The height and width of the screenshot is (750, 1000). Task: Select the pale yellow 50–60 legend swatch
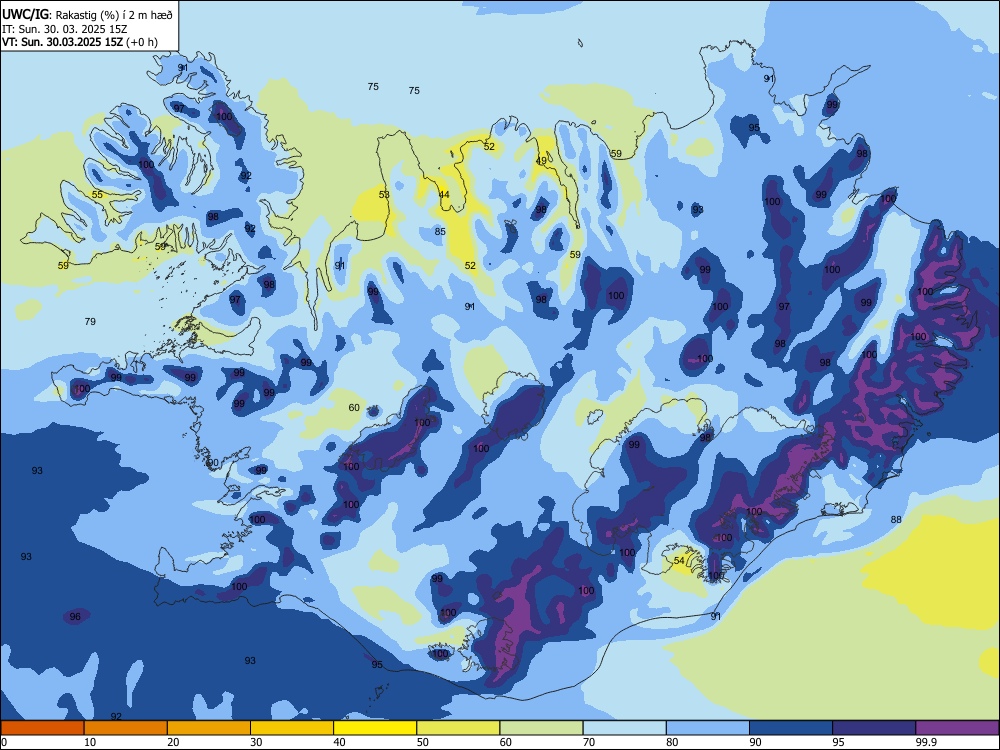(458, 728)
